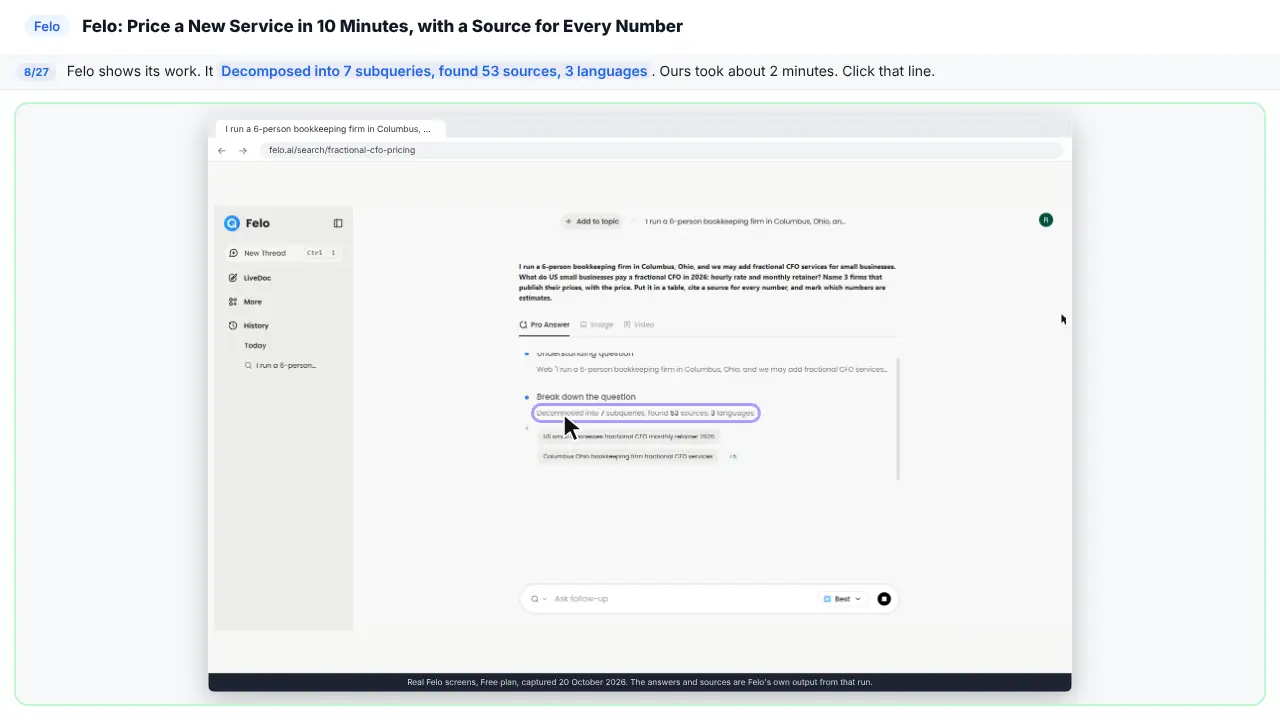This screenshot has height=720, width=1280.
Task: Click the 8/27 step counter badge
Action: 36,72
